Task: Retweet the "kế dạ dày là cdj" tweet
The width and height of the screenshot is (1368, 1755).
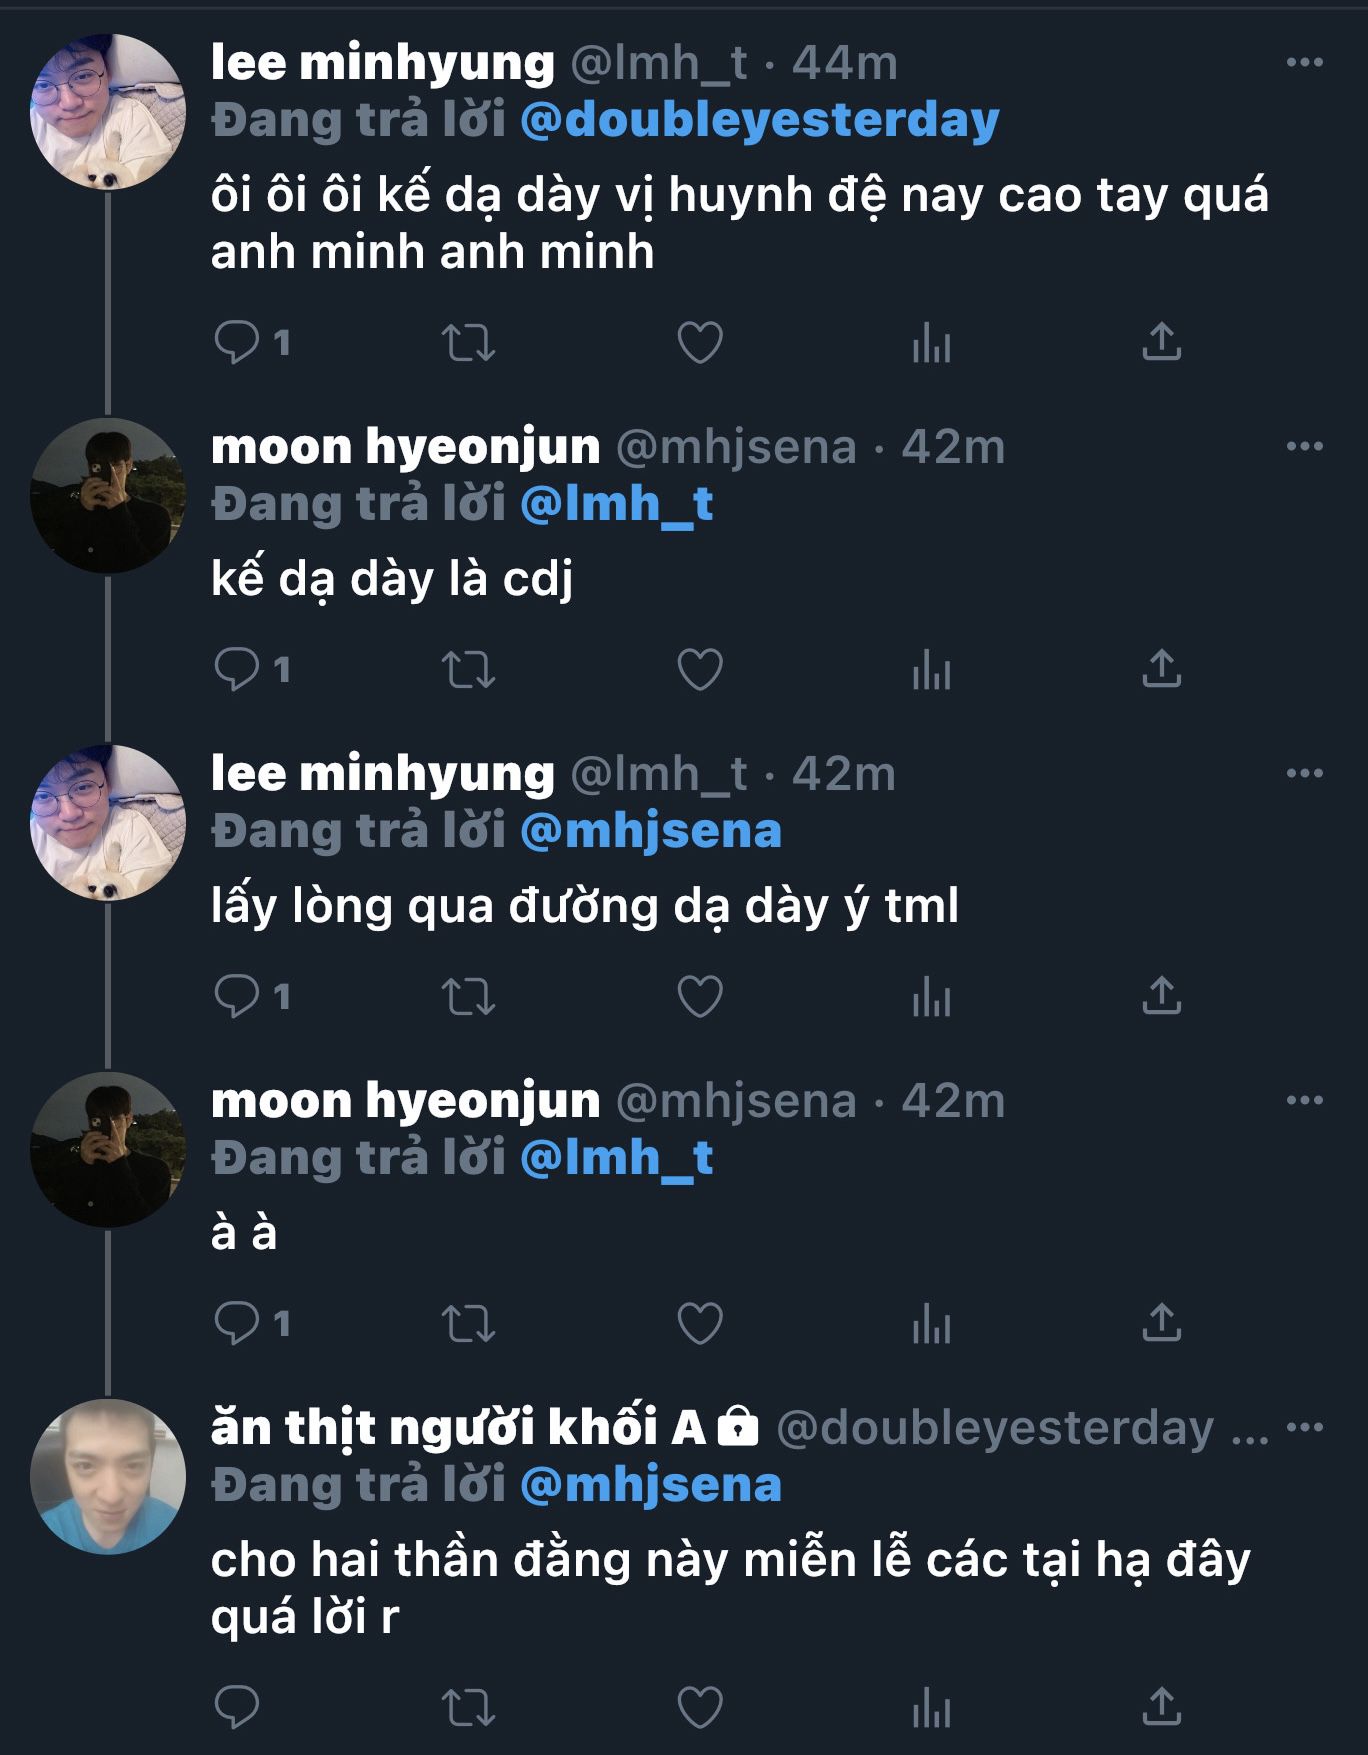Action: click(468, 669)
